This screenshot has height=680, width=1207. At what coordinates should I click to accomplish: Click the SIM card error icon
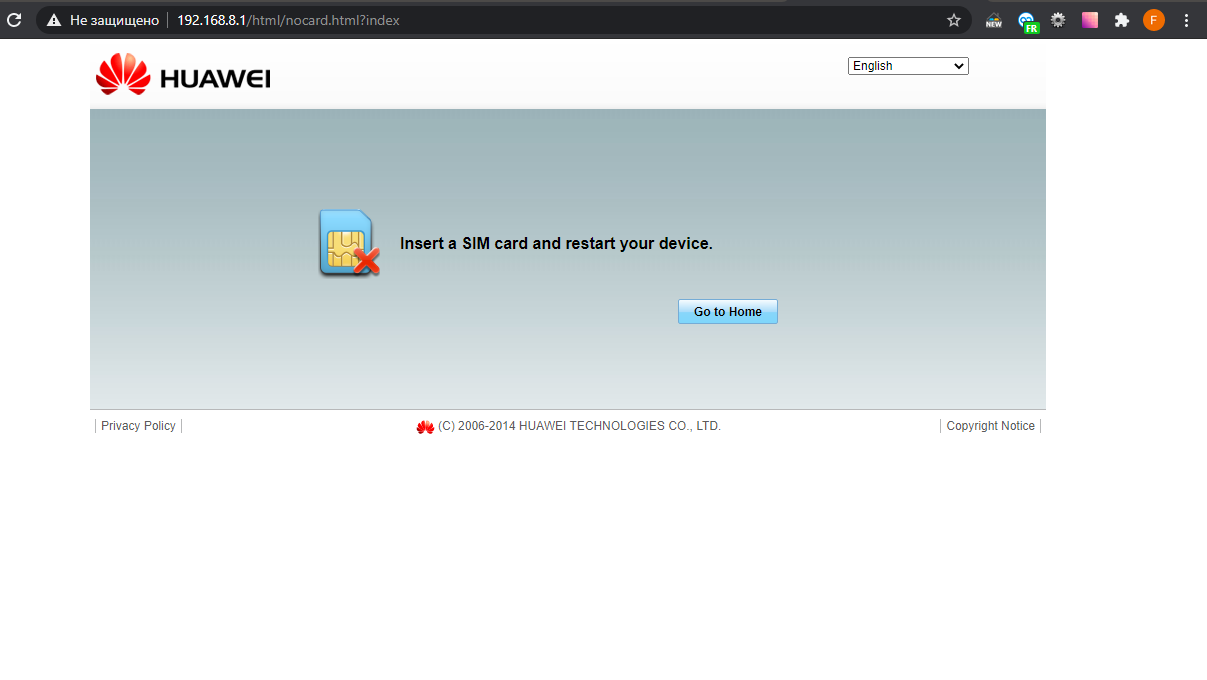pyautogui.click(x=348, y=243)
